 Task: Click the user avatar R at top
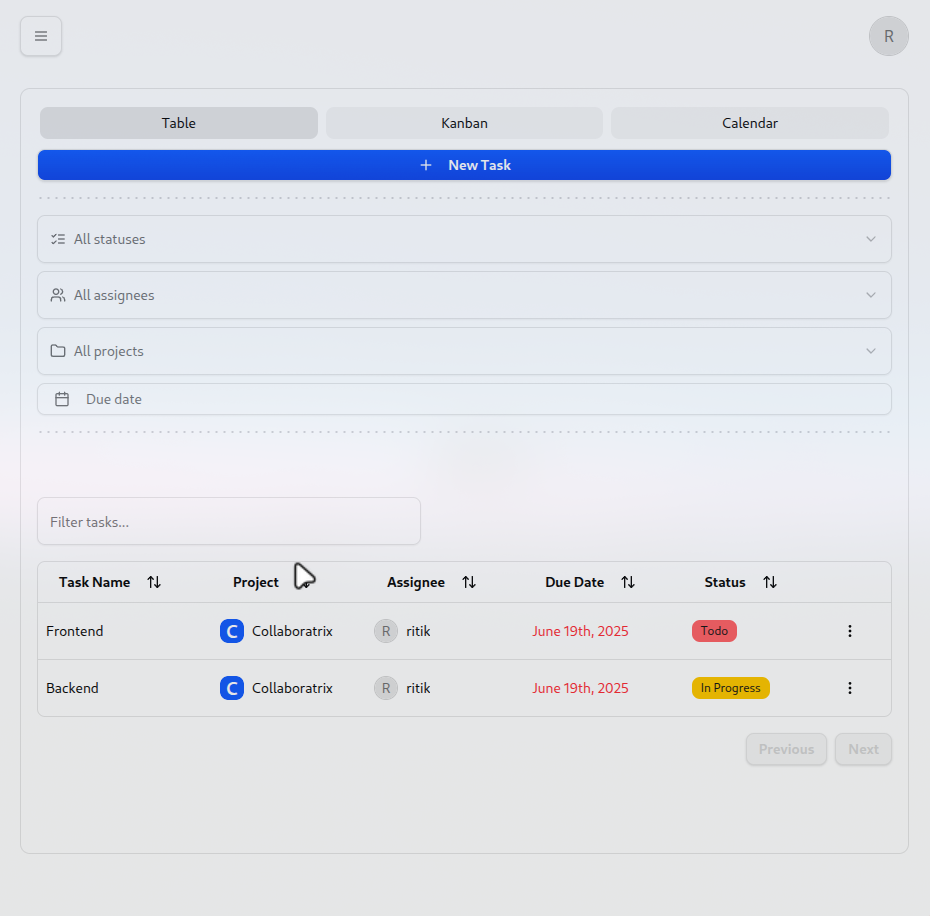[888, 36]
